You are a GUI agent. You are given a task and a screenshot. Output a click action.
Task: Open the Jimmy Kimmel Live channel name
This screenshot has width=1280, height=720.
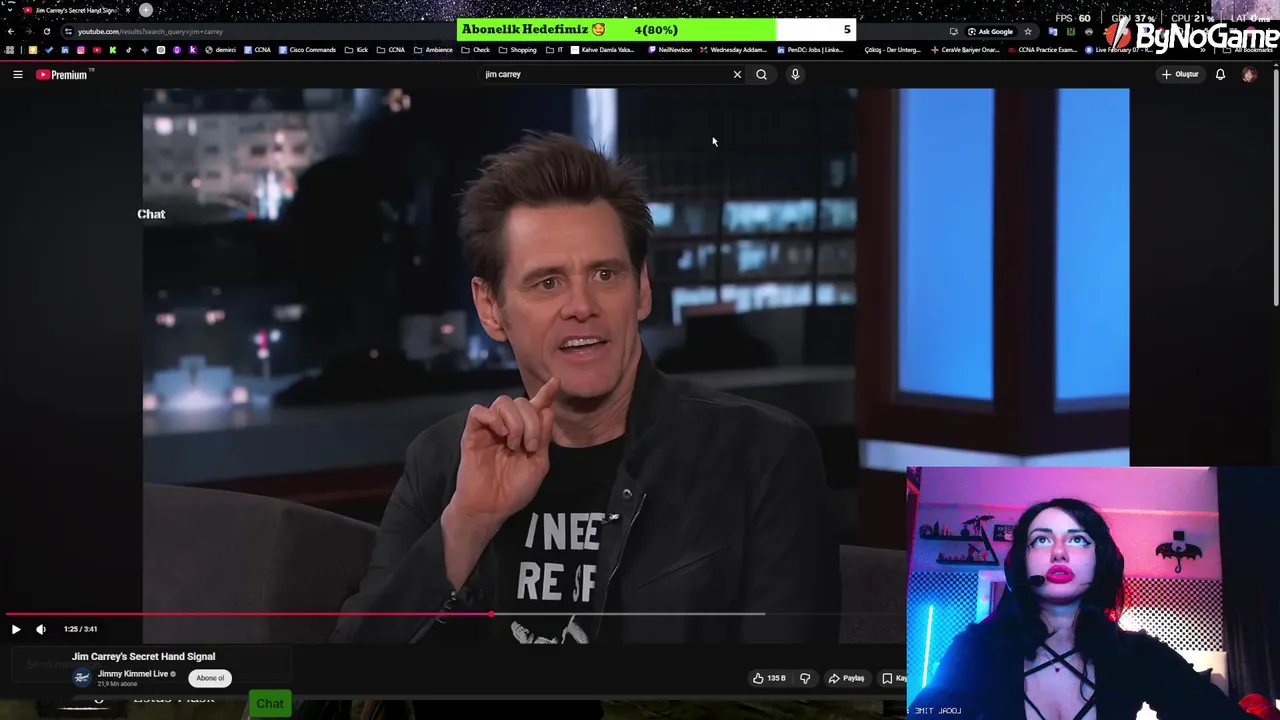(132, 674)
